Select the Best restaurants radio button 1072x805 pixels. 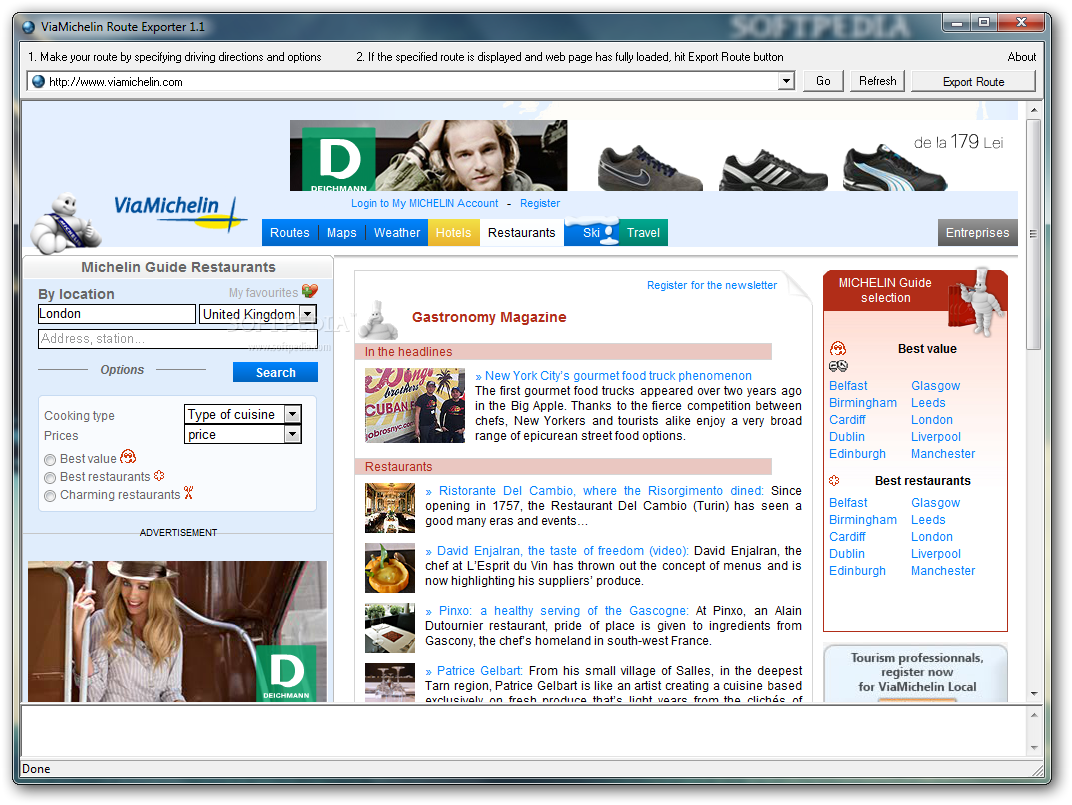tap(50, 477)
